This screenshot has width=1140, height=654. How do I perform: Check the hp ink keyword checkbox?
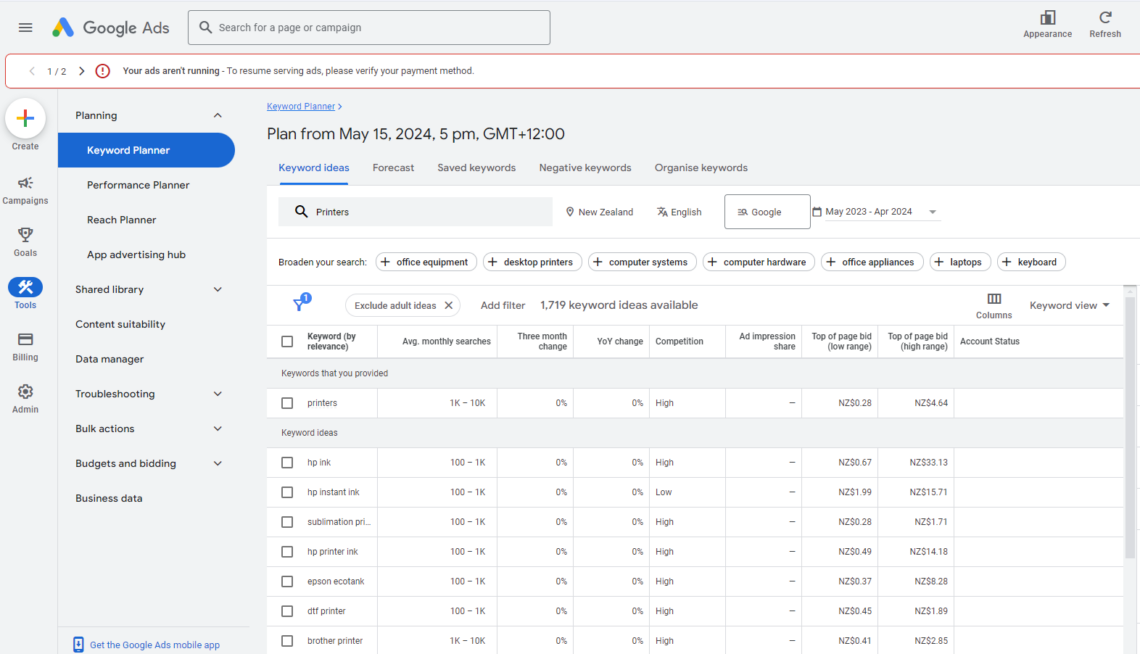click(x=287, y=462)
